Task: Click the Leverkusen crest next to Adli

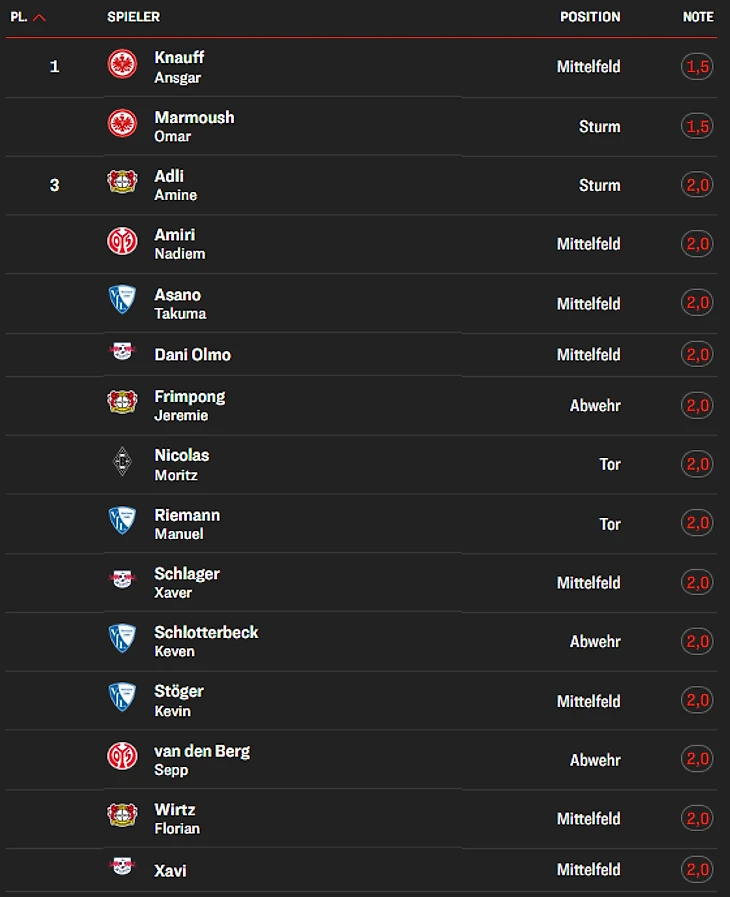Action: point(122,182)
